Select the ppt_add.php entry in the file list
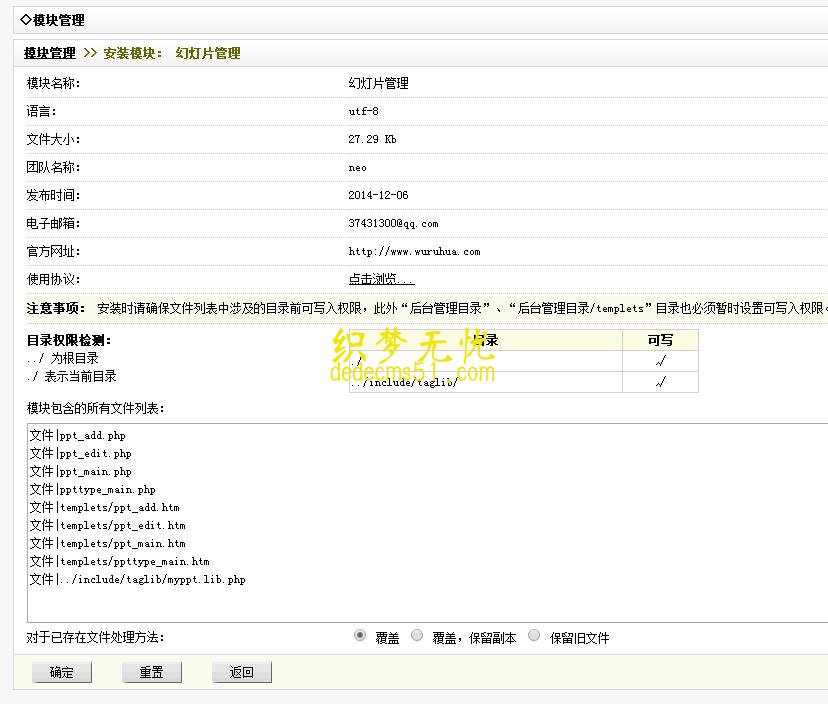Image resolution: width=828 pixels, height=704 pixels. tap(85, 435)
